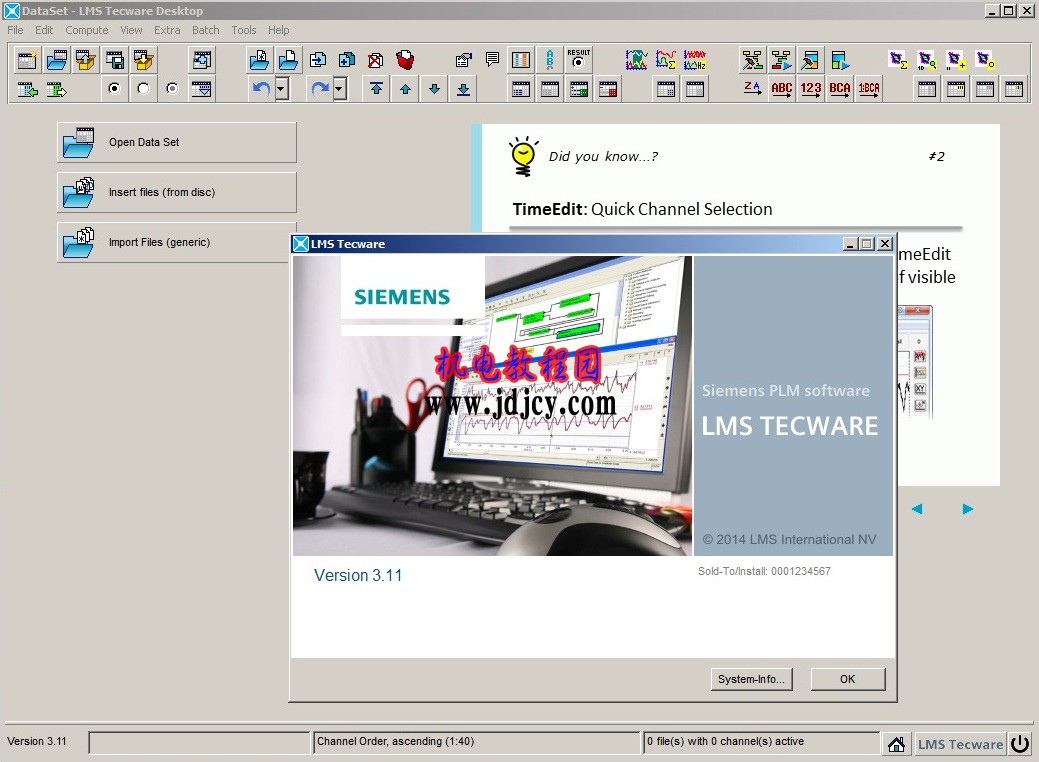Viewport: 1039px width, 762px height.
Task: Click the power icon in the status bar
Action: [1020, 743]
